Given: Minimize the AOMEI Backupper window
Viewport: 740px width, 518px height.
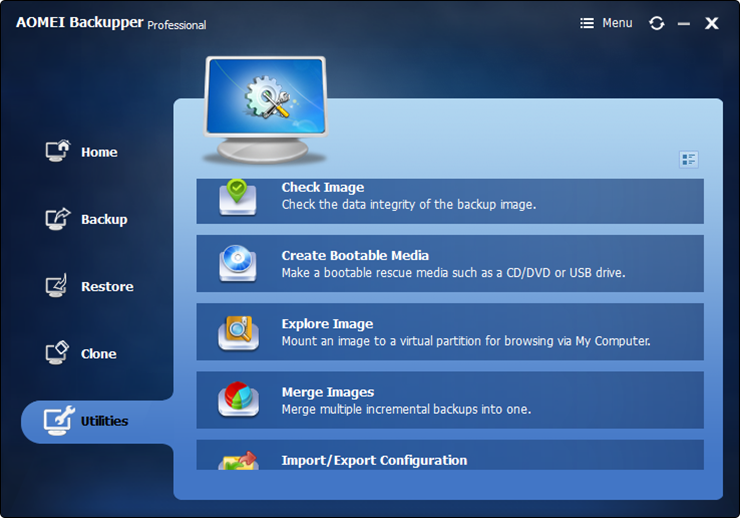Looking at the screenshot, I should [684, 24].
